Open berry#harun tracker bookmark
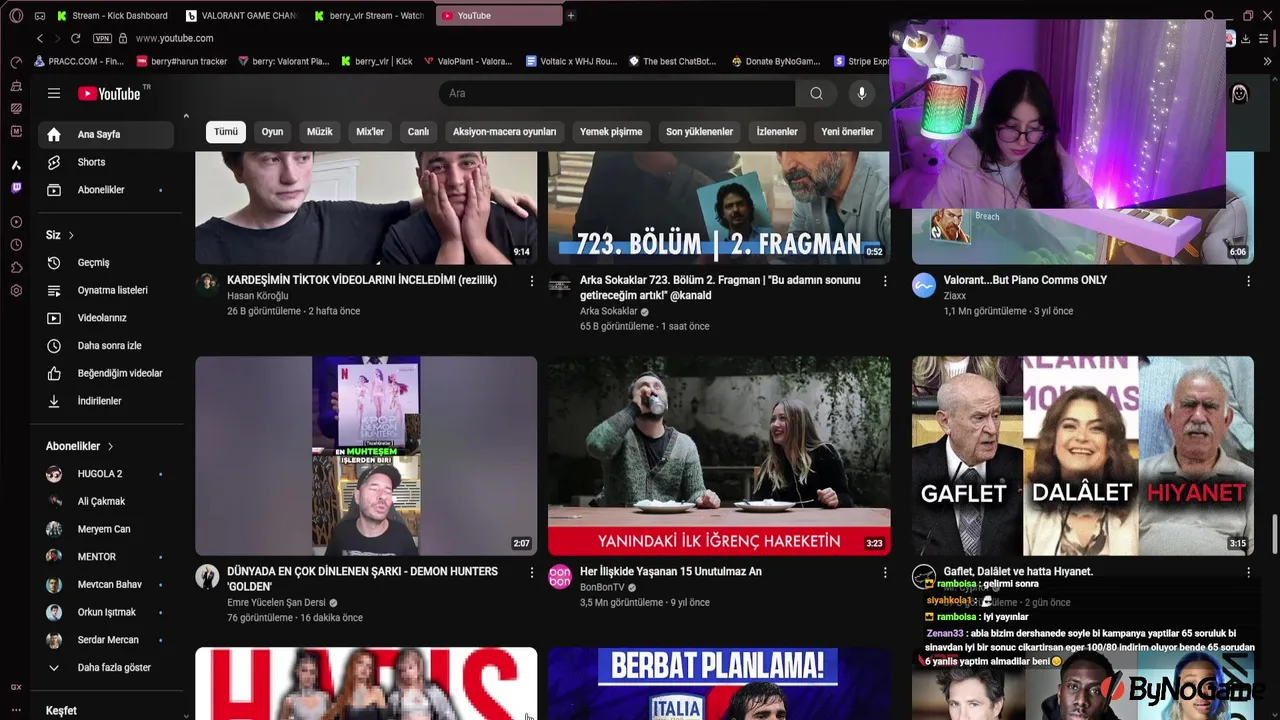 coord(182,61)
